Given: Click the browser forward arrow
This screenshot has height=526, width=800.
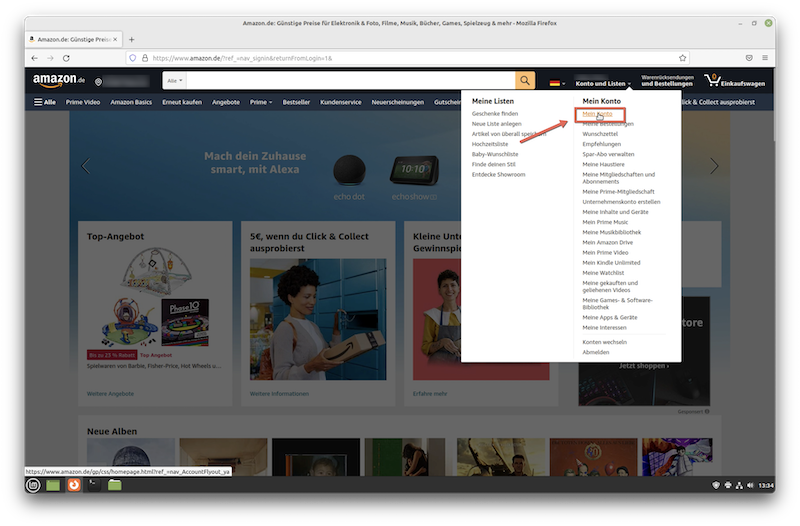Looking at the screenshot, I should pyautogui.click(x=50, y=58).
